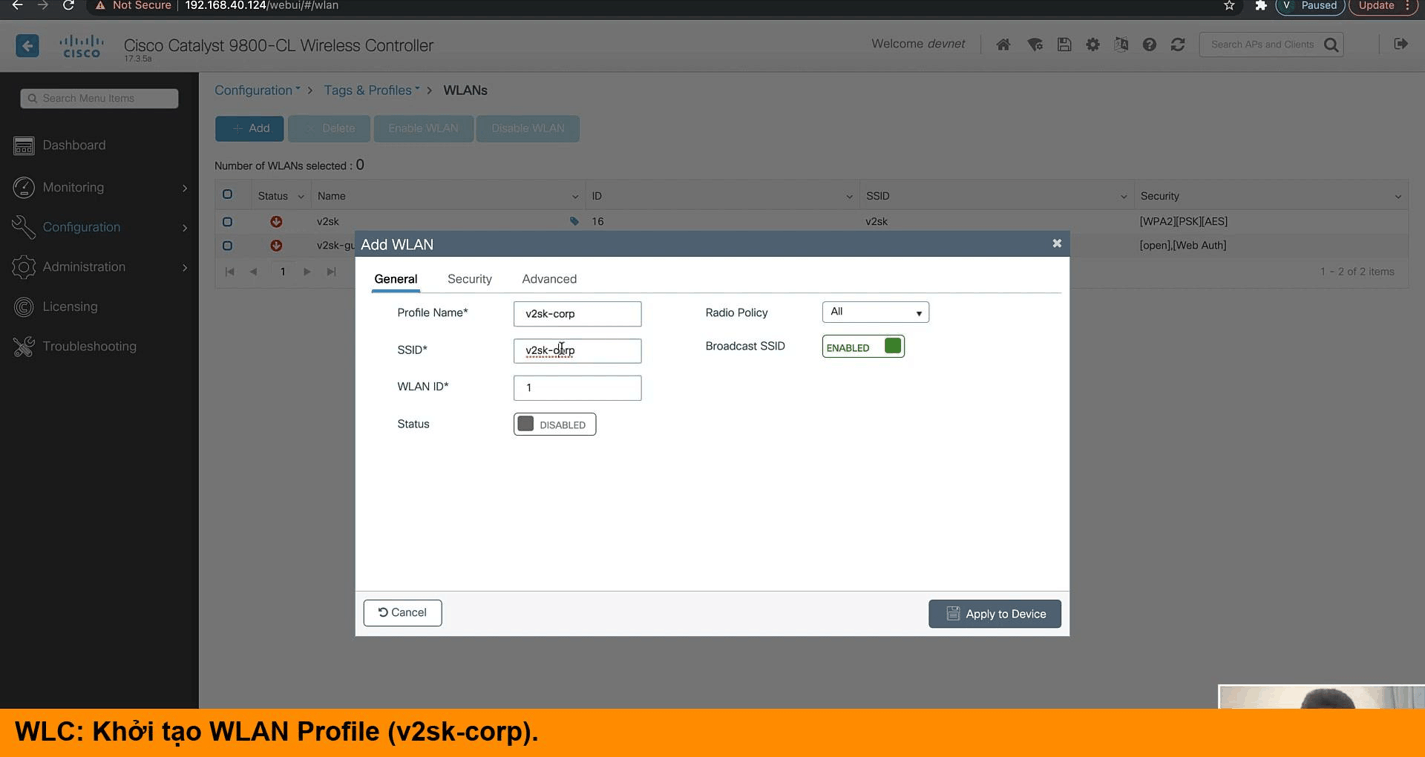Expand the Monitoring menu chevron
Screen dimensions: 1425x757
click(x=185, y=188)
